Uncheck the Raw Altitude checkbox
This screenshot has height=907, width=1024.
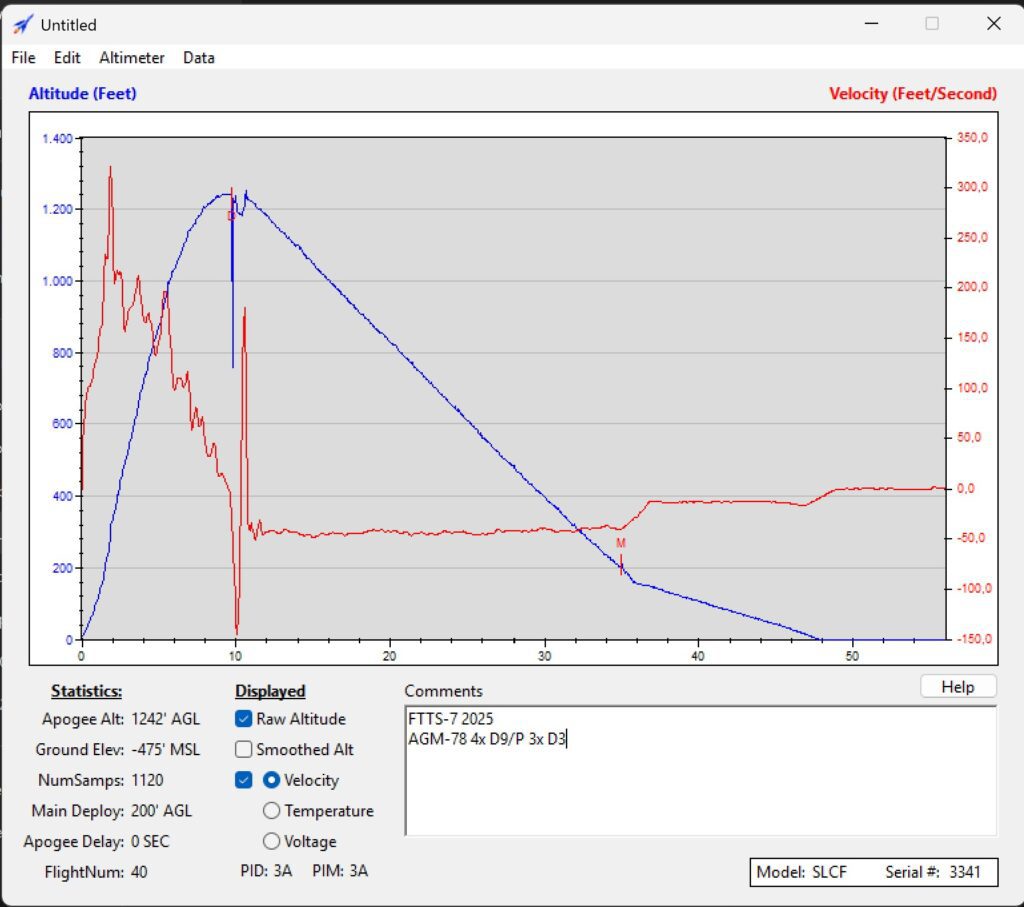point(244,719)
